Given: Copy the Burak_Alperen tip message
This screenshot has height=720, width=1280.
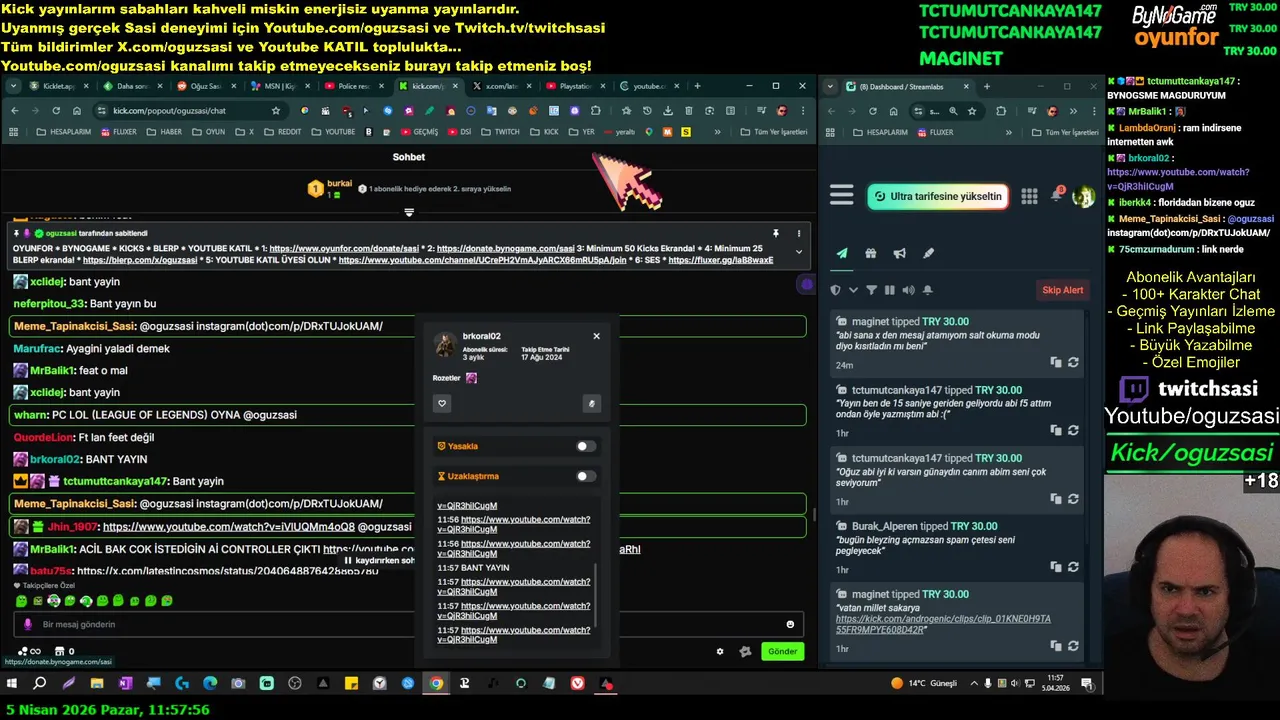Looking at the screenshot, I should click(1056, 566).
